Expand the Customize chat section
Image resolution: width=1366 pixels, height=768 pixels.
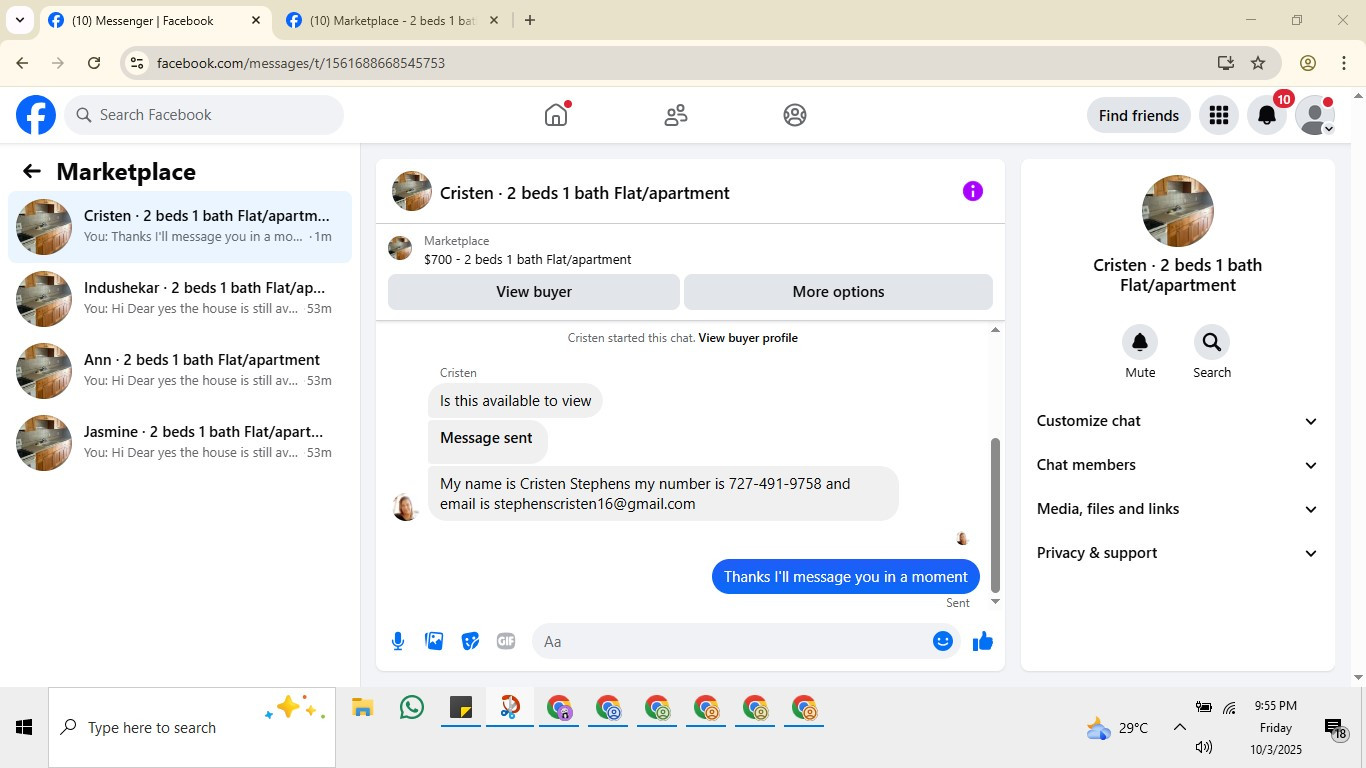[x=1178, y=421]
